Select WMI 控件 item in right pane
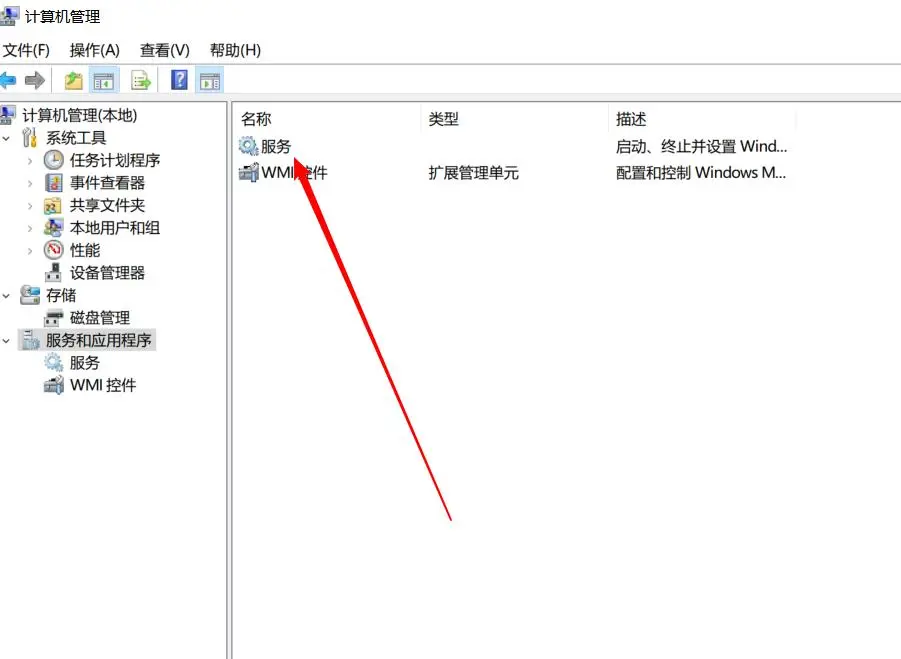Viewport: 901px width, 659px height. coord(283,172)
